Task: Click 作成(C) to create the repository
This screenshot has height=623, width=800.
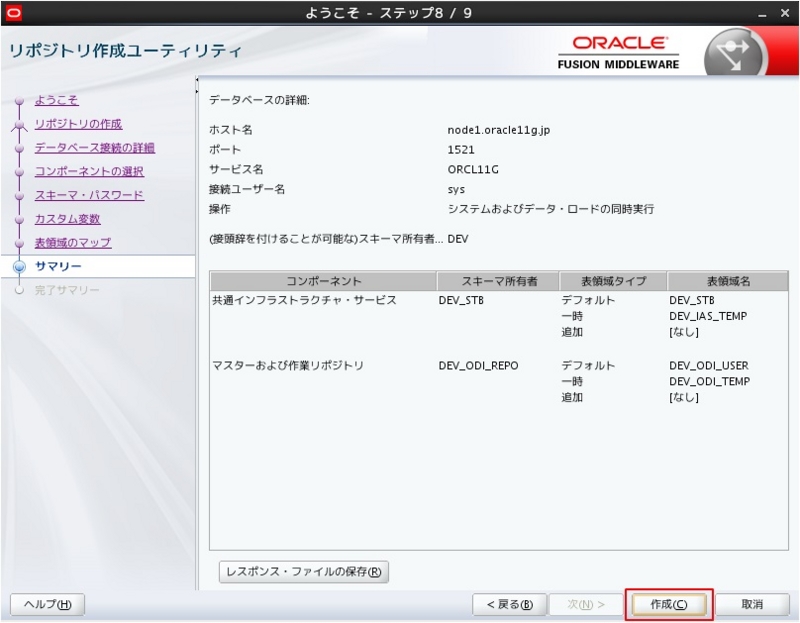Action: [x=669, y=605]
